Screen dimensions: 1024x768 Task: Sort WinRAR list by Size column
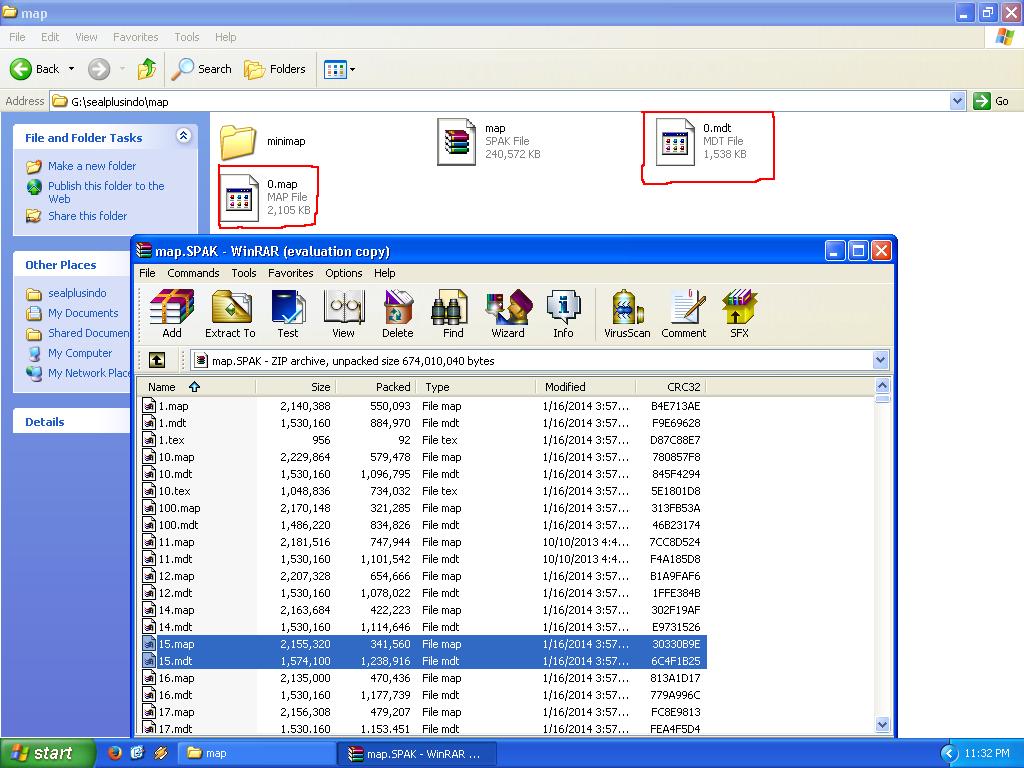coord(295,387)
